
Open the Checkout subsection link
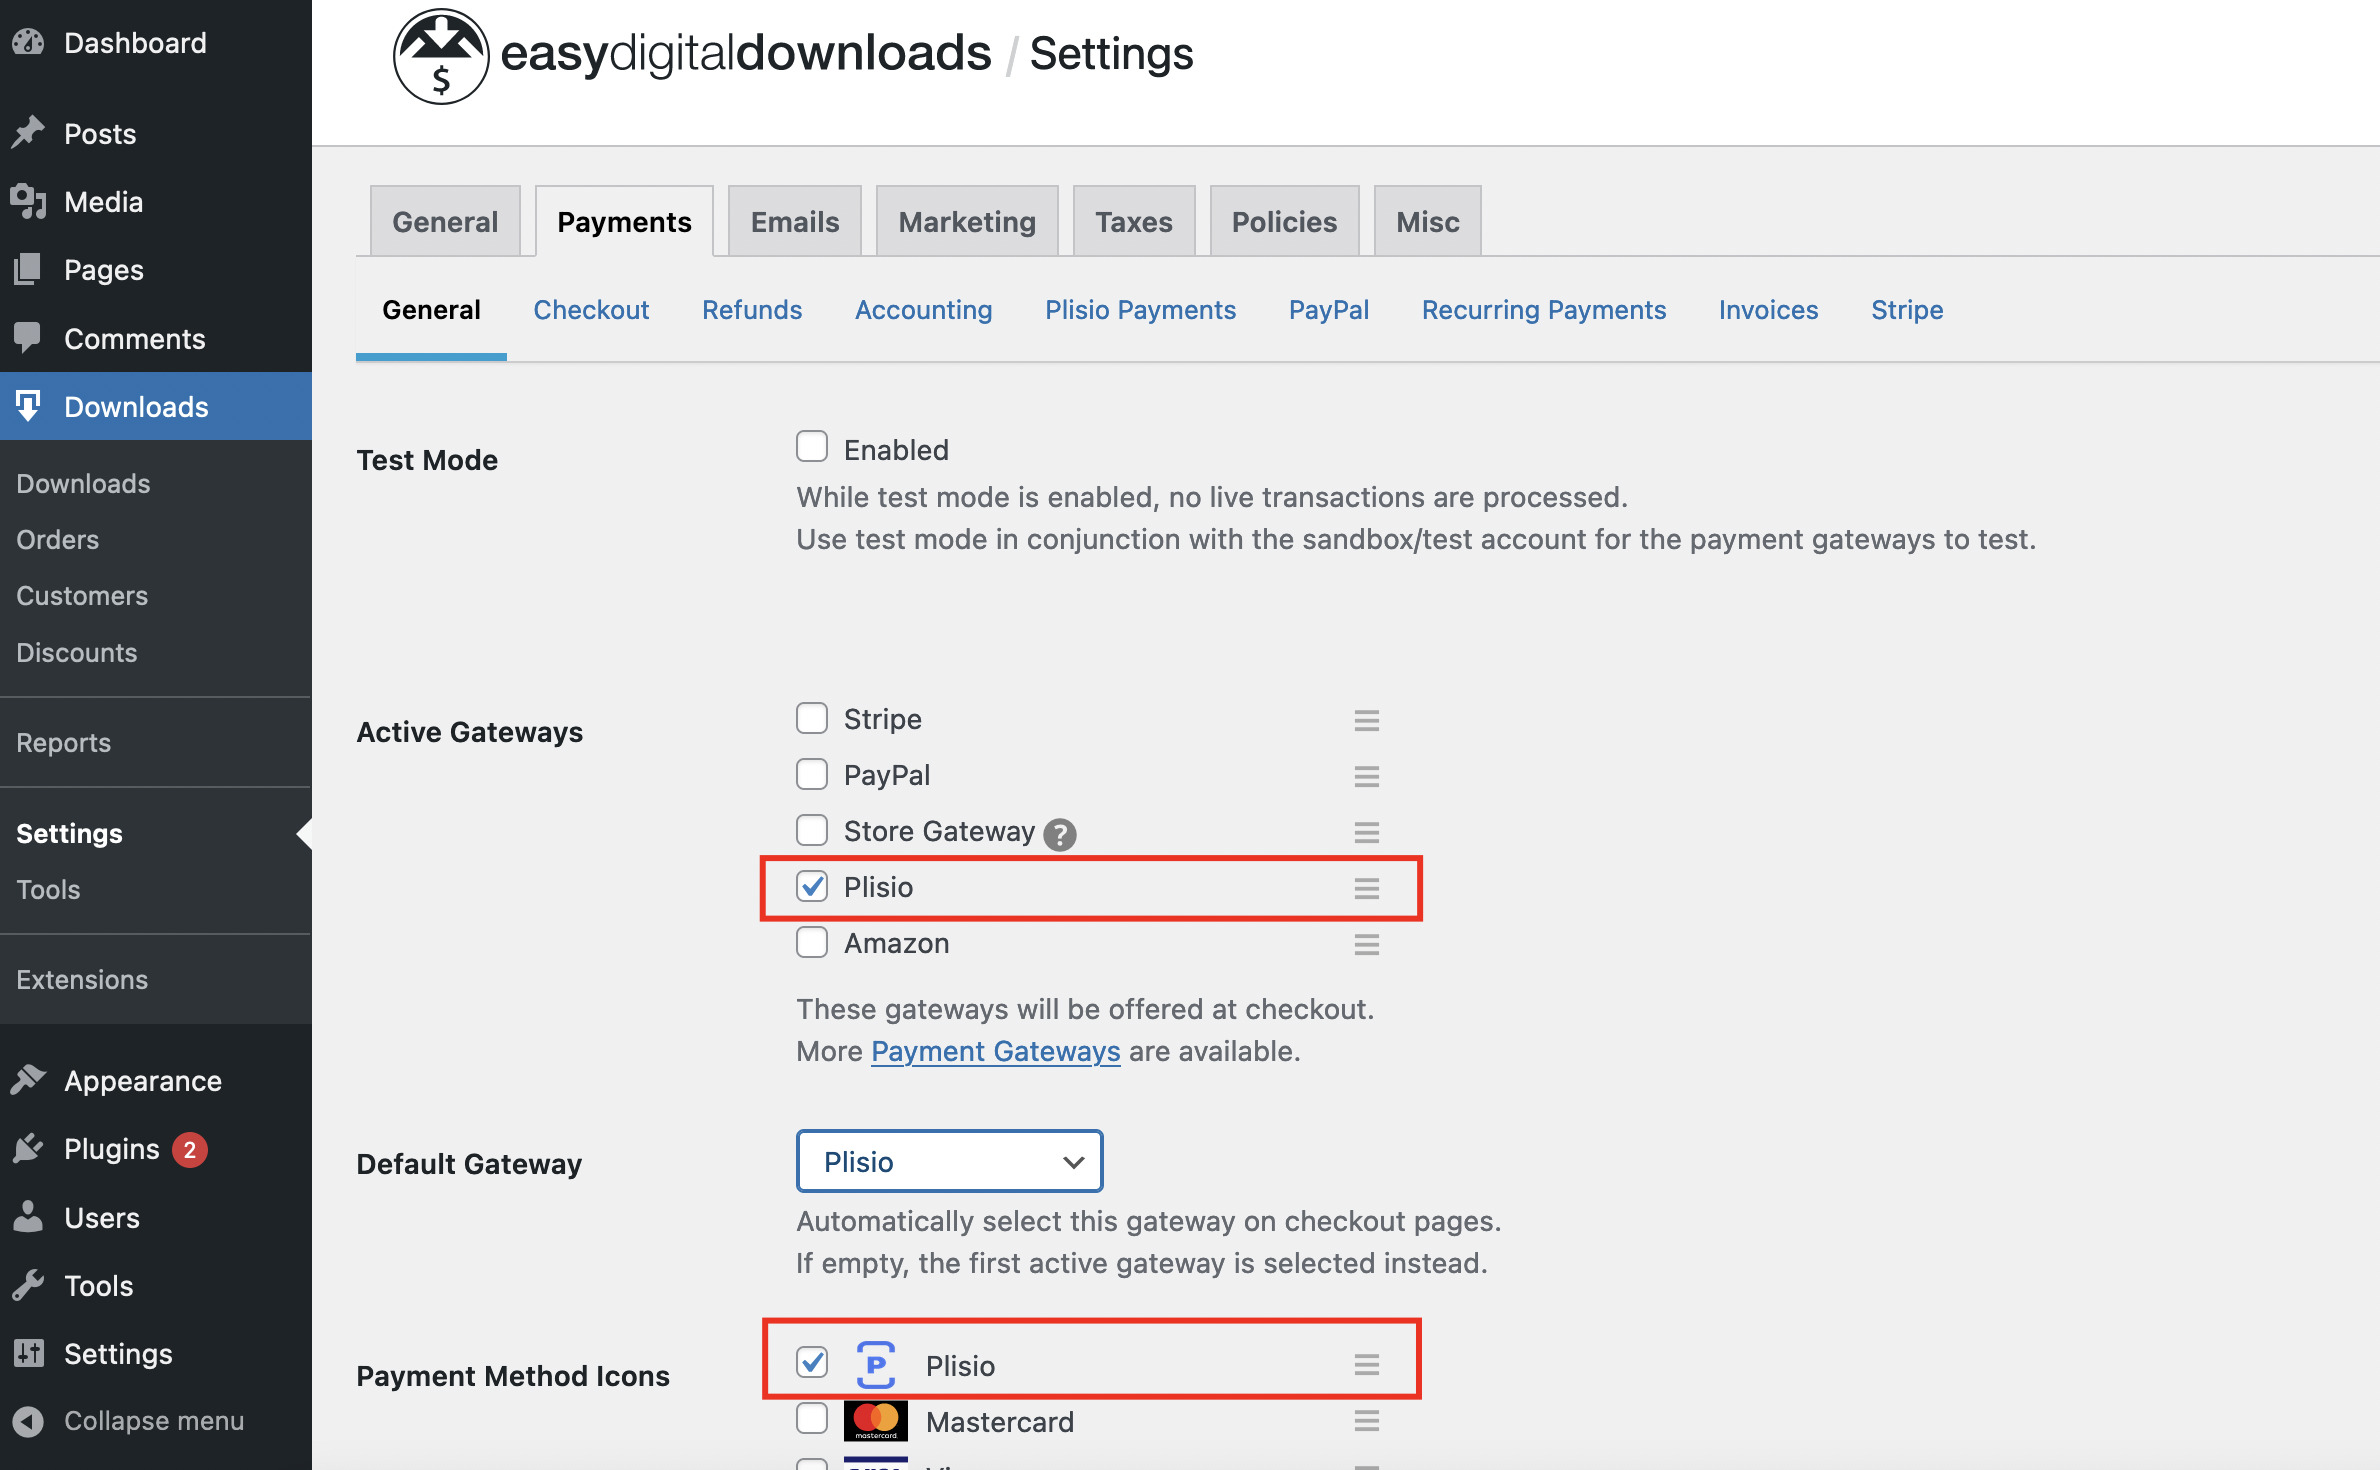coord(591,310)
